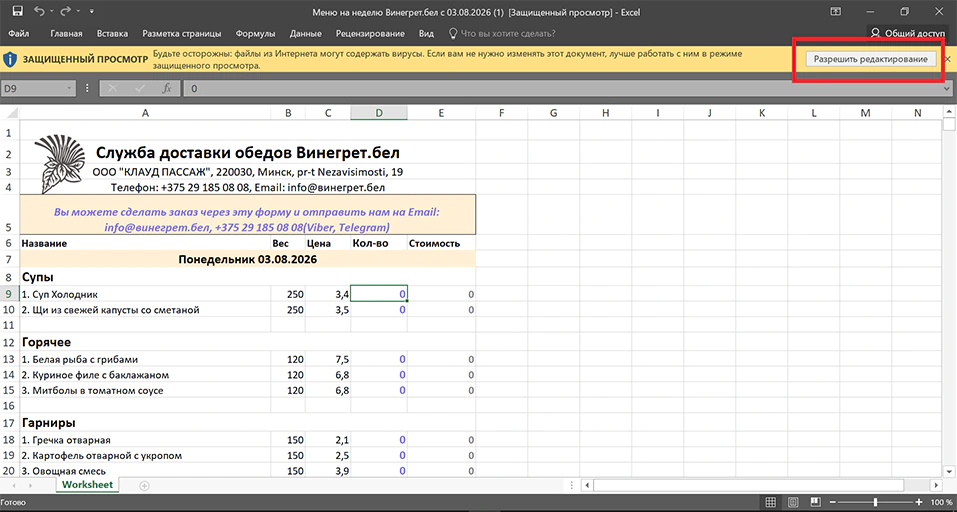Switch to Page Break Preview icon

coord(814,502)
